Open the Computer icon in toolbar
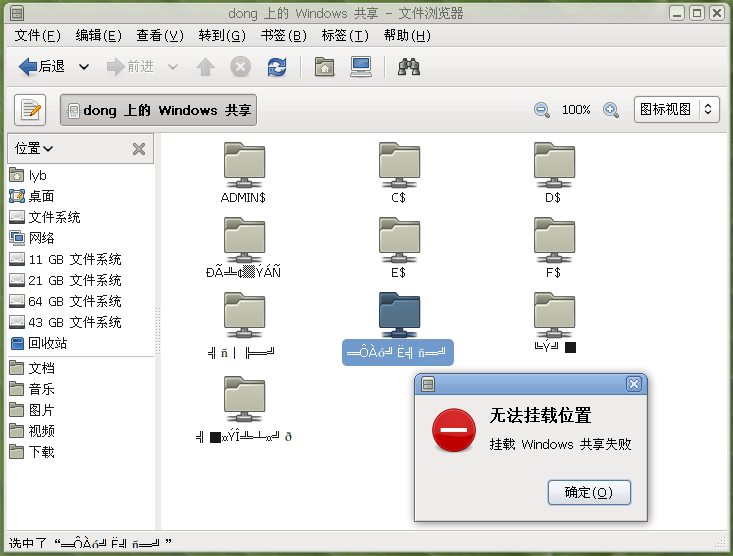The height and width of the screenshot is (556, 733). [x=361, y=67]
